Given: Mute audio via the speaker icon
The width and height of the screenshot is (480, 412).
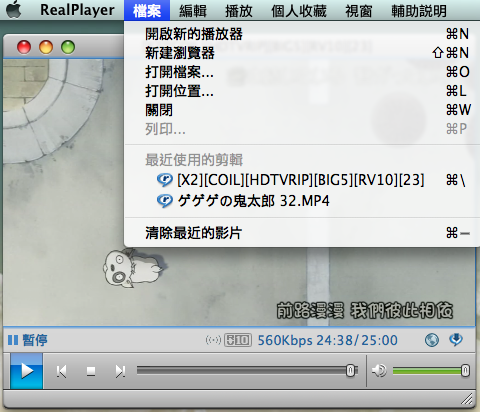Looking at the screenshot, I should click(x=379, y=370).
